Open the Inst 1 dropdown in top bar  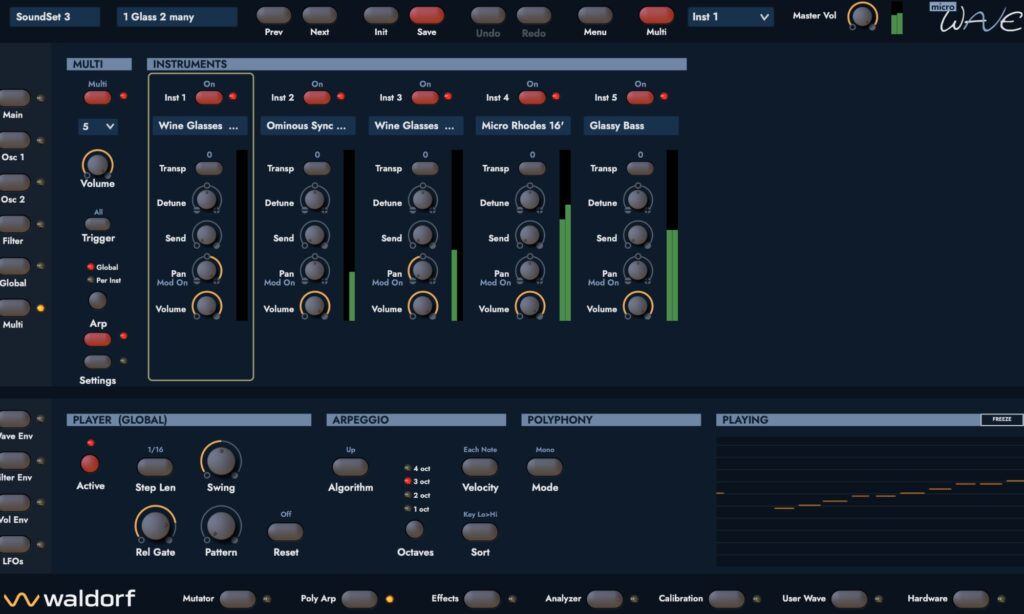(731, 16)
